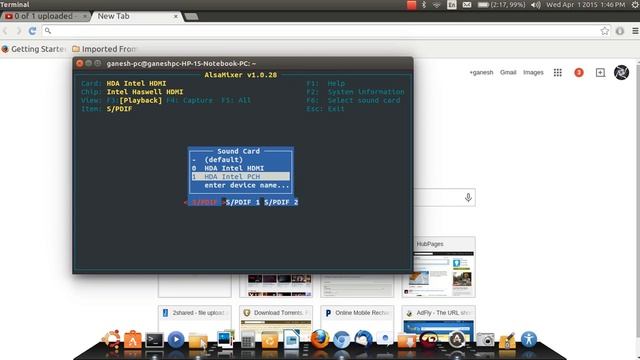Open the Files folder in dock
Screen dimensions: 640x360
pos(198,340)
